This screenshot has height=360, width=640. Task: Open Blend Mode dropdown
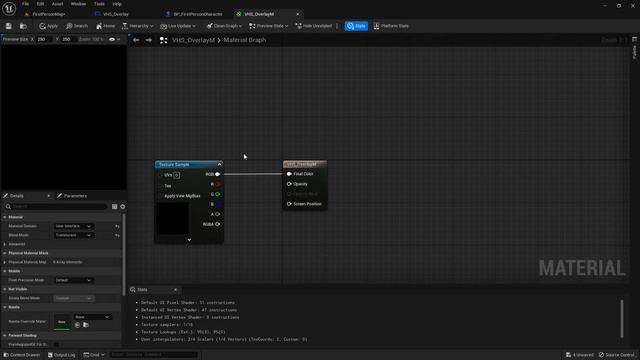click(x=73, y=236)
